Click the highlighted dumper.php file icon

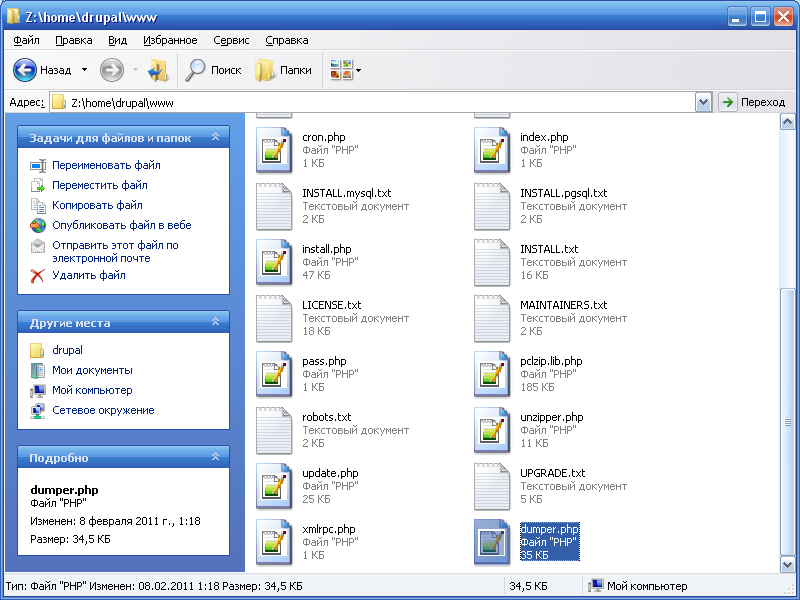click(492, 542)
